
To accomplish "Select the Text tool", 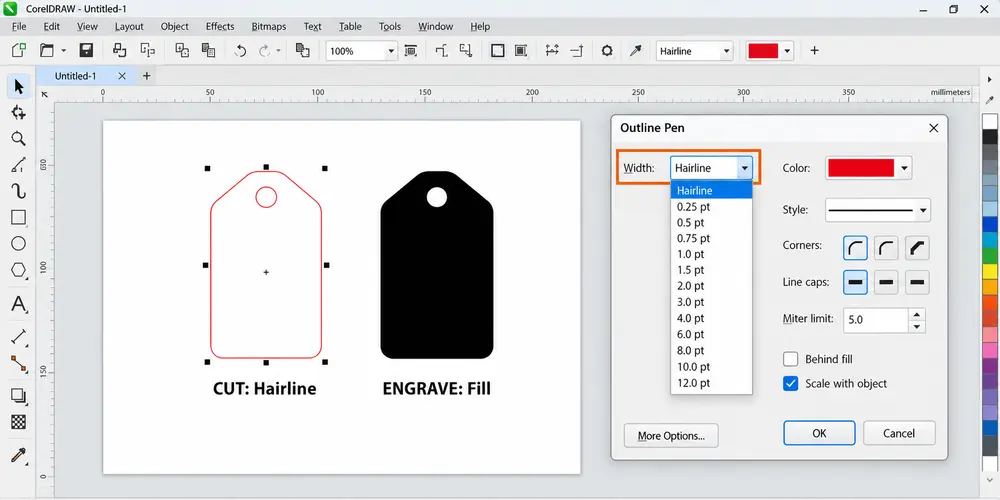I will pyautogui.click(x=18, y=304).
